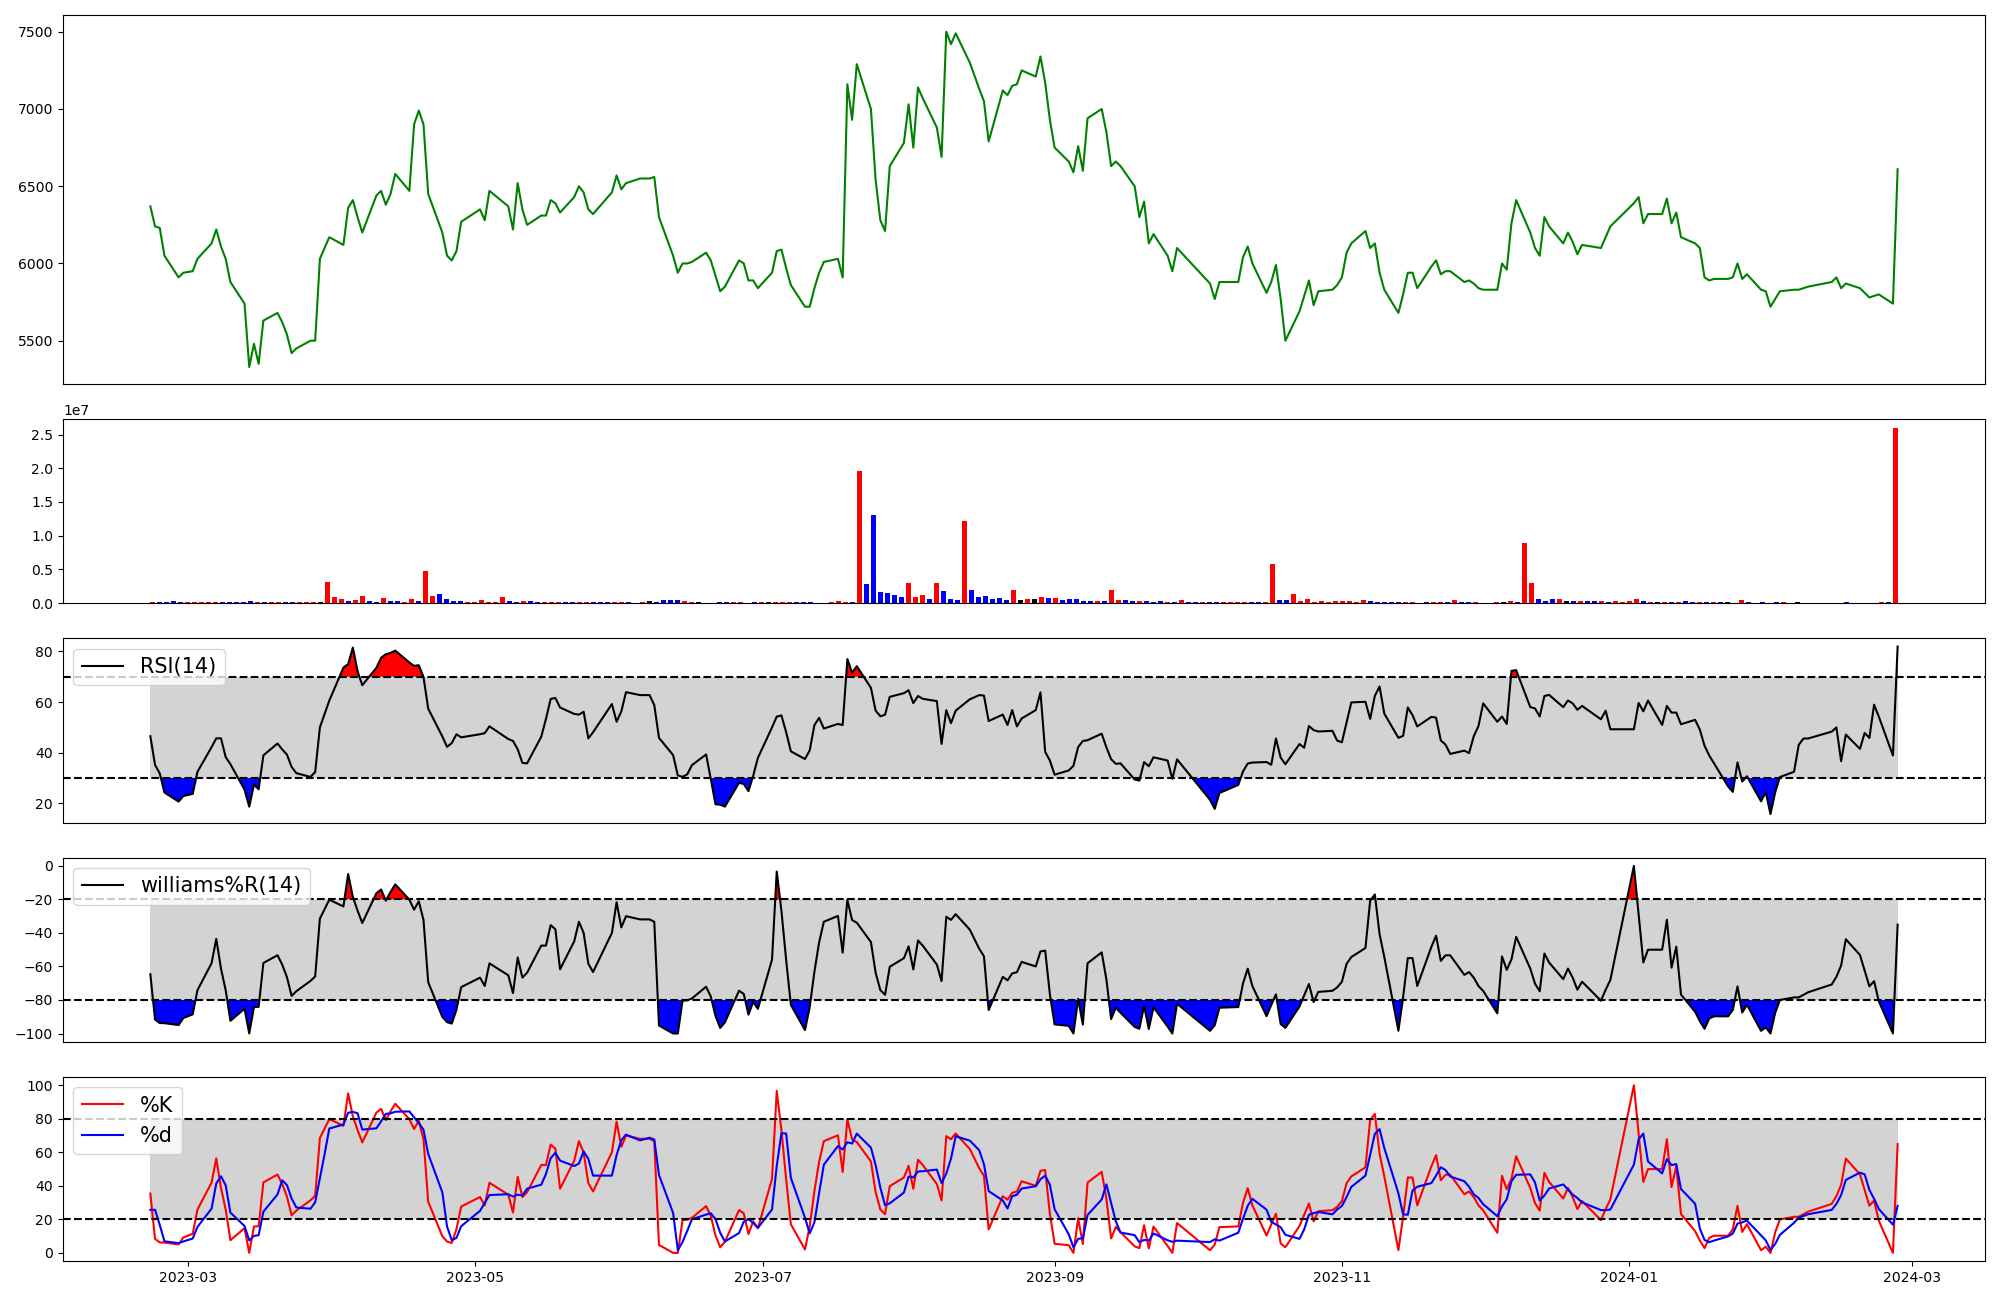This screenshot has width=2000, height=1300.
Task: Click the -100 tick on the Williams %R axis
Action: (x=32, y=1034)
